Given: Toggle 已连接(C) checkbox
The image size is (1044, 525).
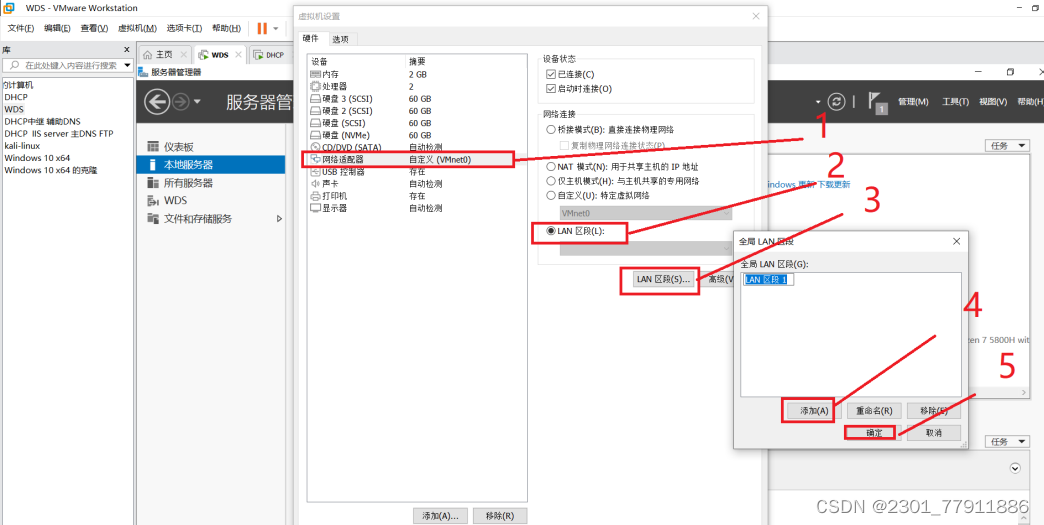Looking at the screenshot, I should point(550,74).
